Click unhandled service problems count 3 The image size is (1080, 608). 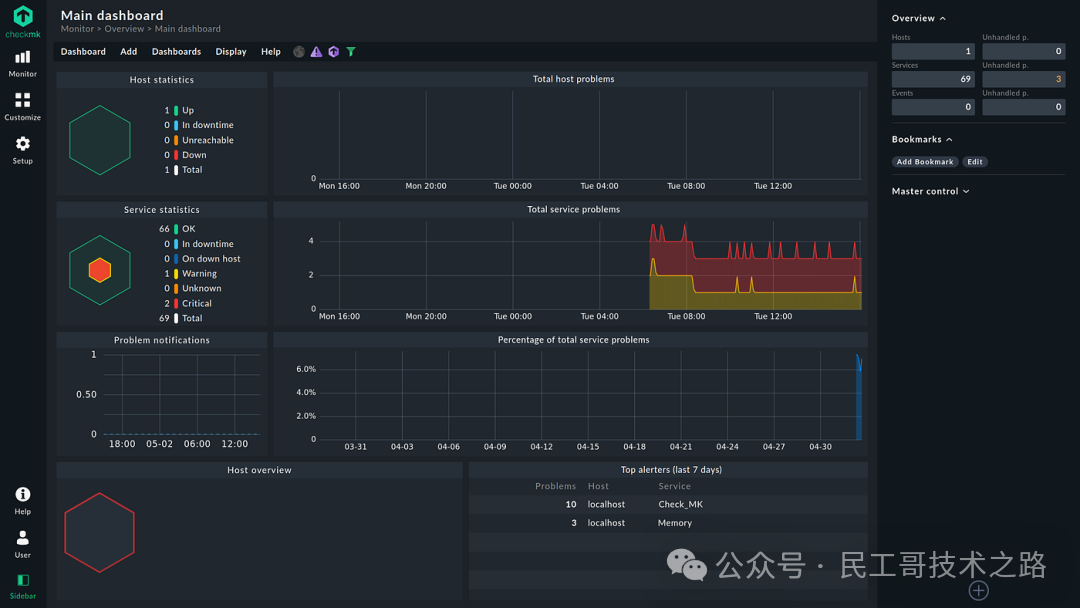pyautogui.click(x=1024, y=79)
